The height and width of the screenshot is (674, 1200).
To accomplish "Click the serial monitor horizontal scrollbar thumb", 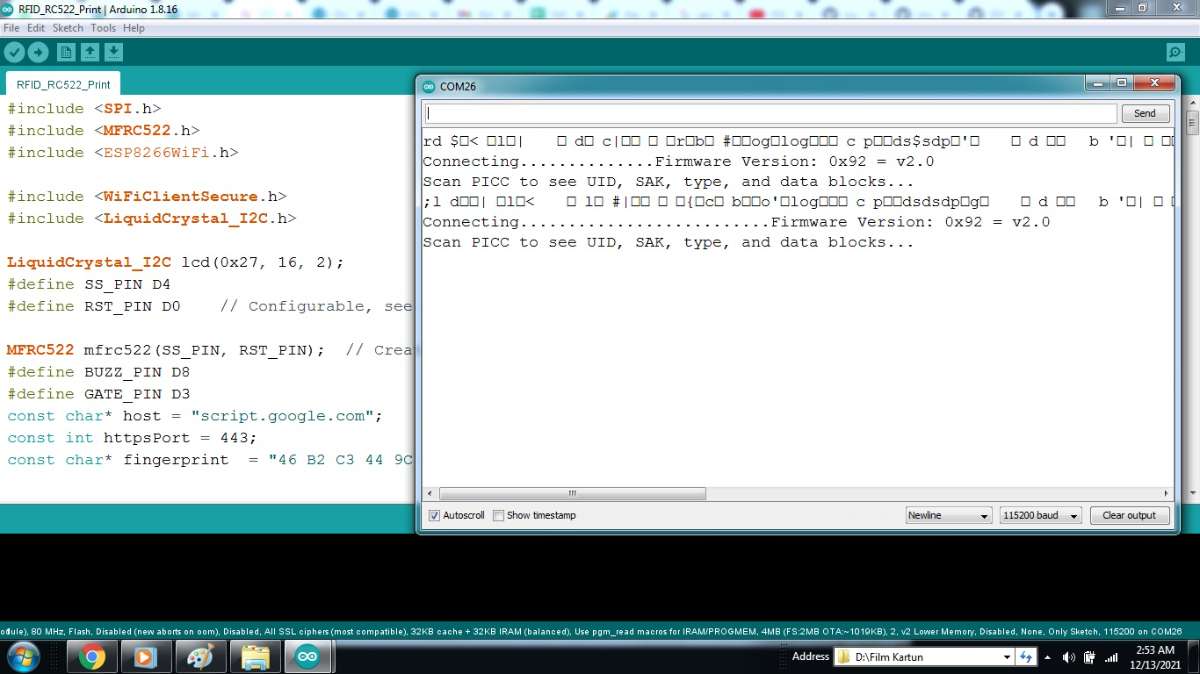I will [x=572, y=494].
